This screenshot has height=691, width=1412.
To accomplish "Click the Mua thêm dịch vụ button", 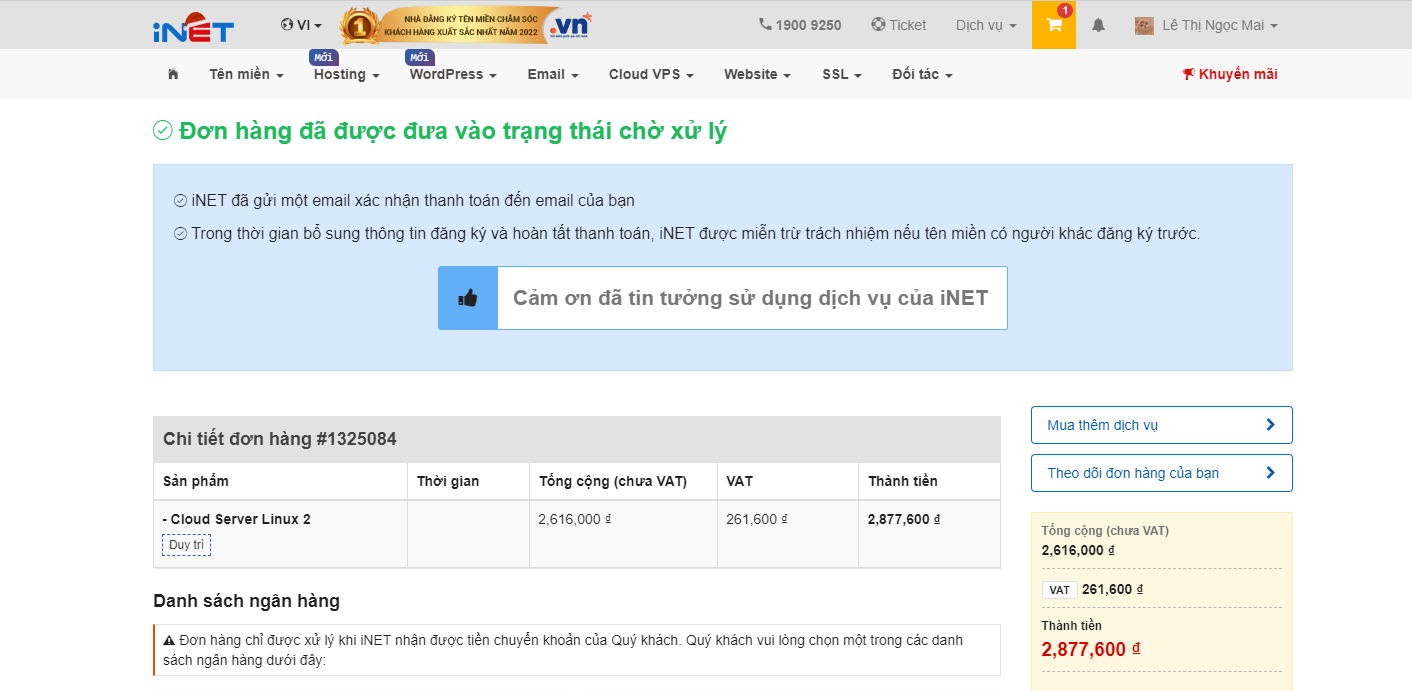I will tap(1161, 425).
